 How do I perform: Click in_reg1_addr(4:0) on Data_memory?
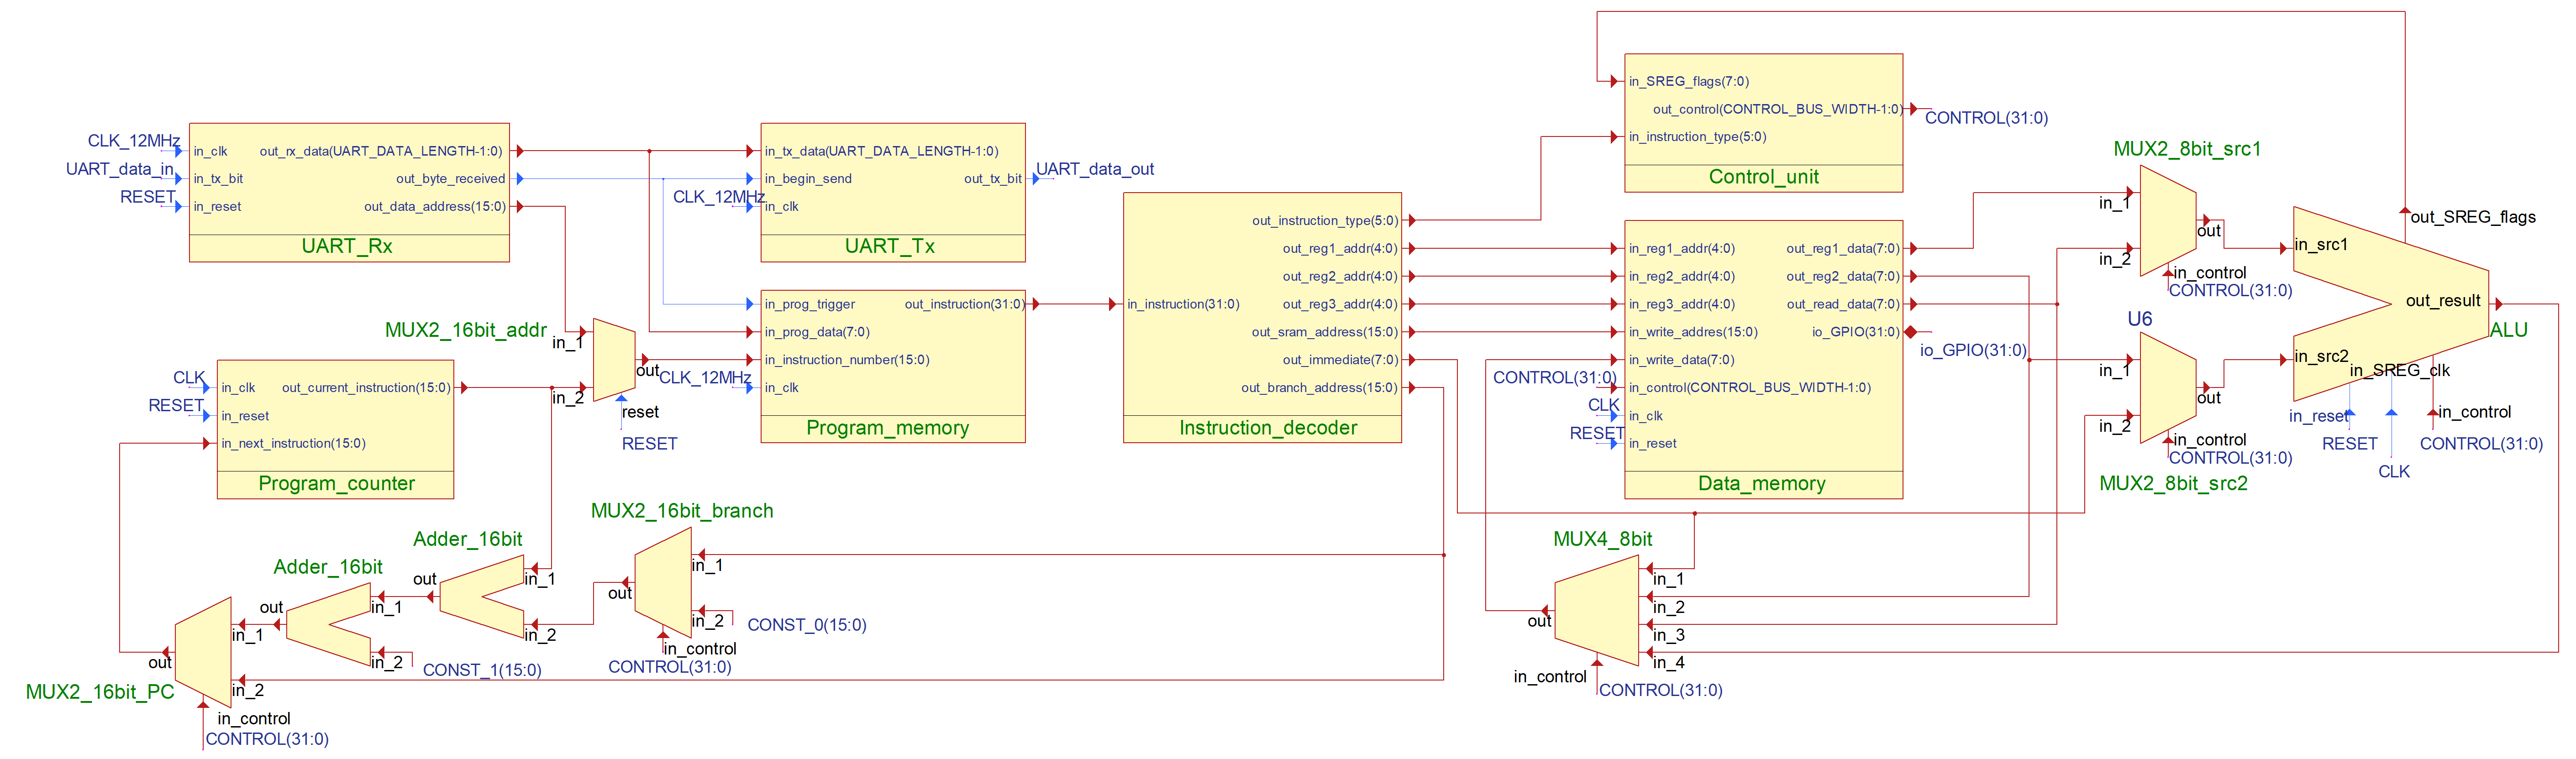pos(1681,249)
